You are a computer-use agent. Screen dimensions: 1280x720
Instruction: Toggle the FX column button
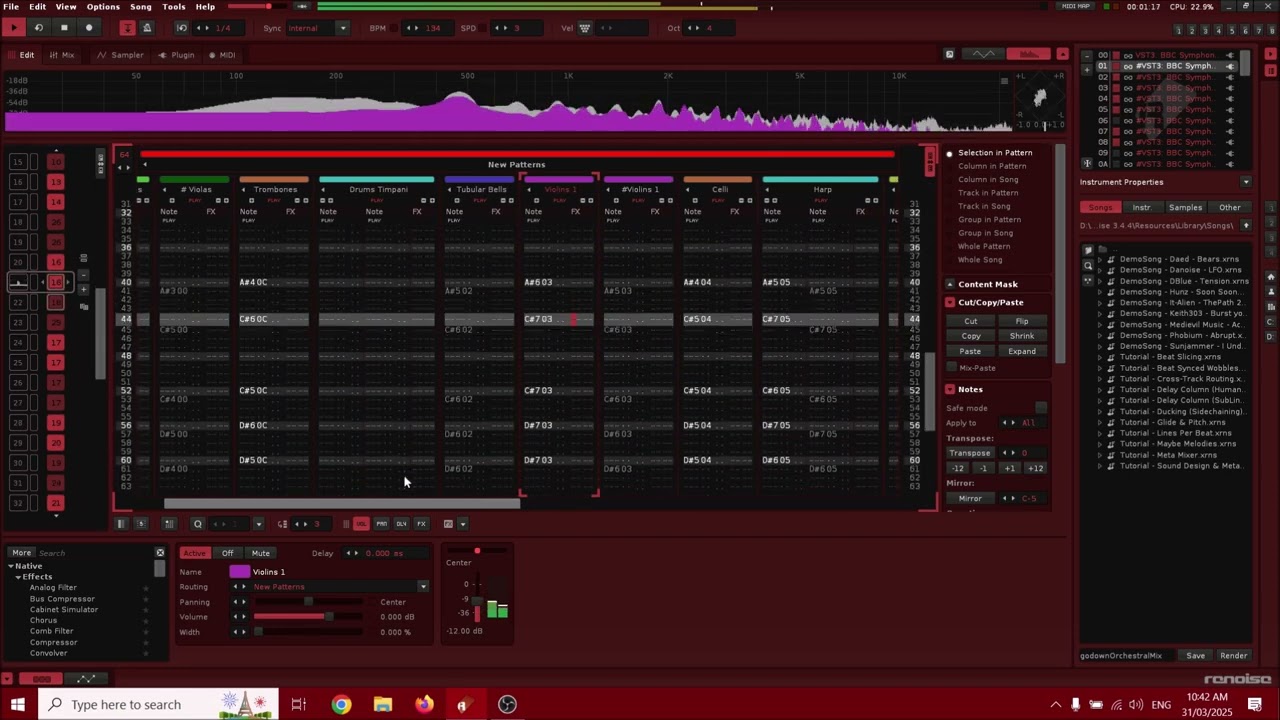coord(421,524)
